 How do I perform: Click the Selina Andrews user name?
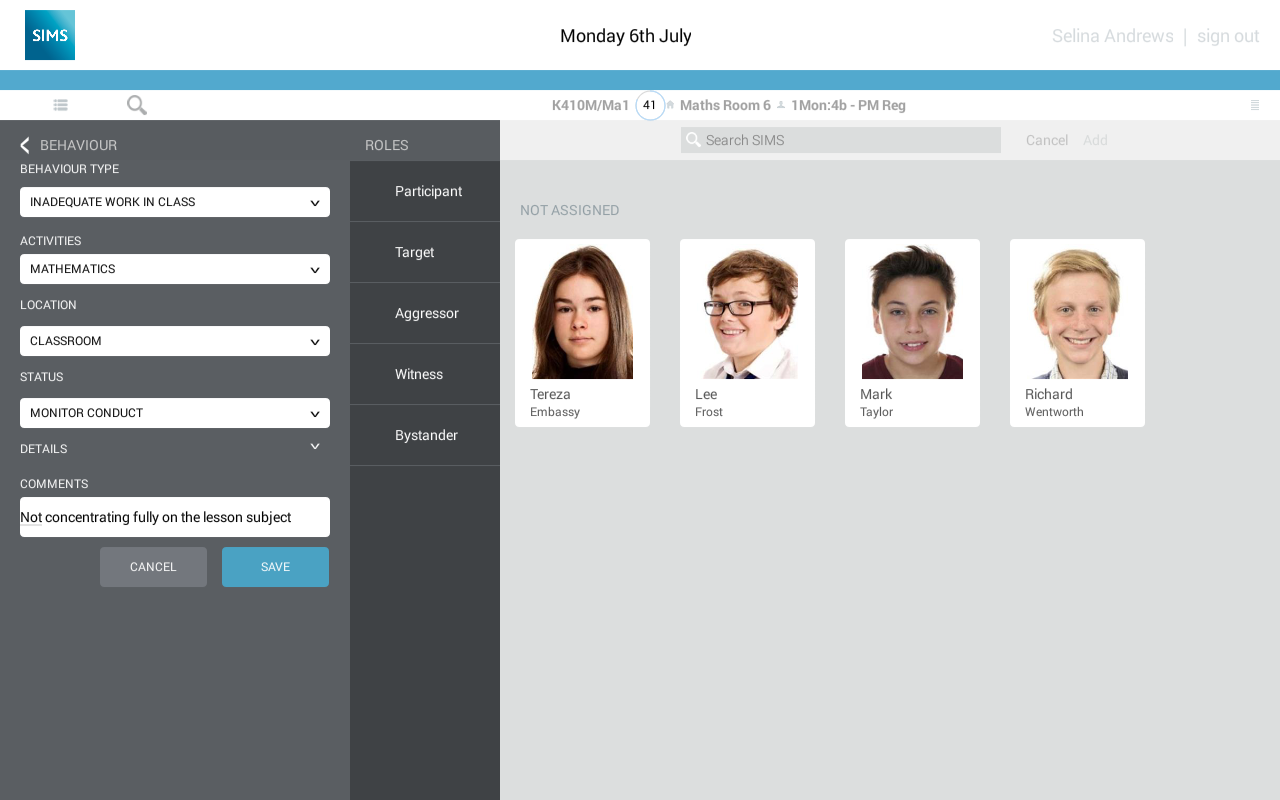click(x=1113, y=36)
